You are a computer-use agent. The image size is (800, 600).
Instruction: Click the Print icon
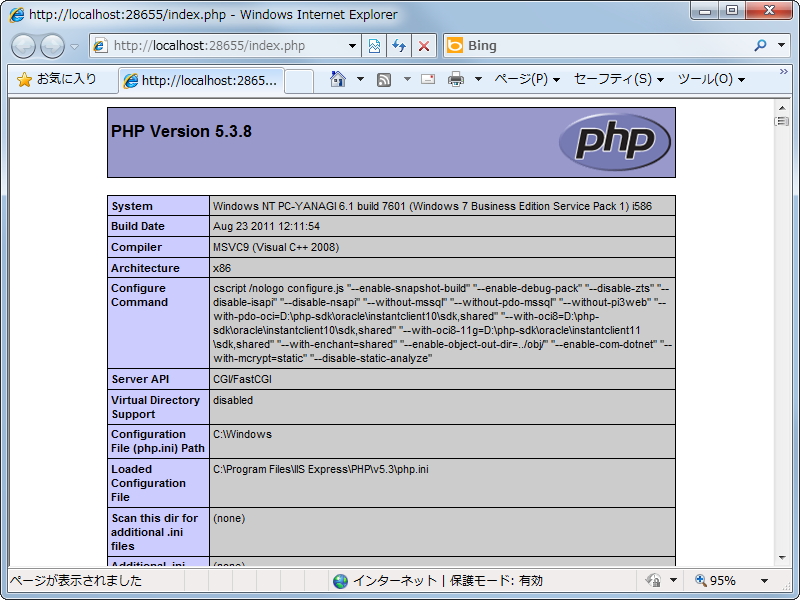pos(455,79)
